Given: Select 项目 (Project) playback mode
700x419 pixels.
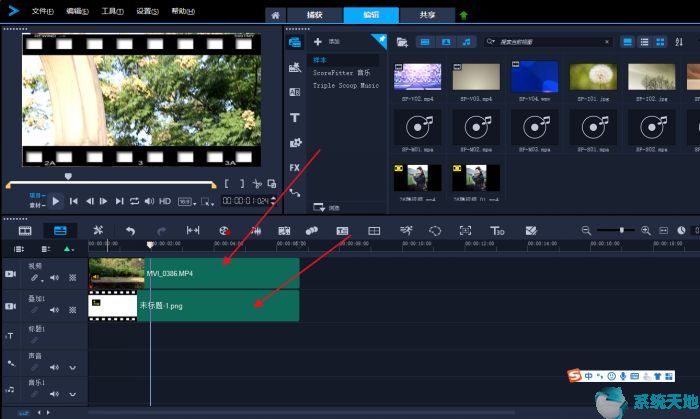Looking at the screenshot, I should click(x=38, y=195).
